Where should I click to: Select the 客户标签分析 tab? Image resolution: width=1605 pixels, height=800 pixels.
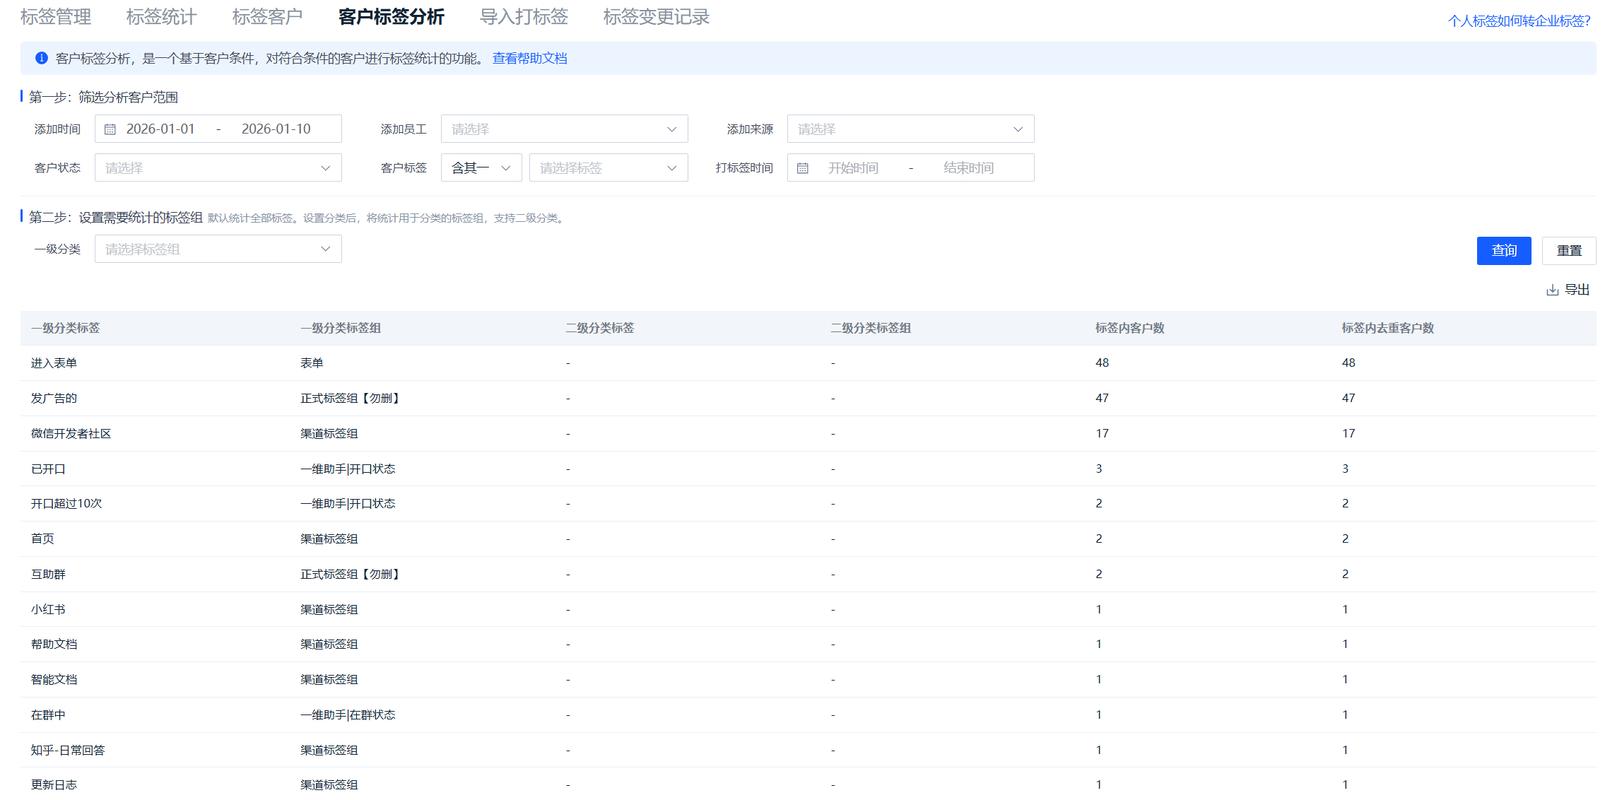(x=391, y=17)
